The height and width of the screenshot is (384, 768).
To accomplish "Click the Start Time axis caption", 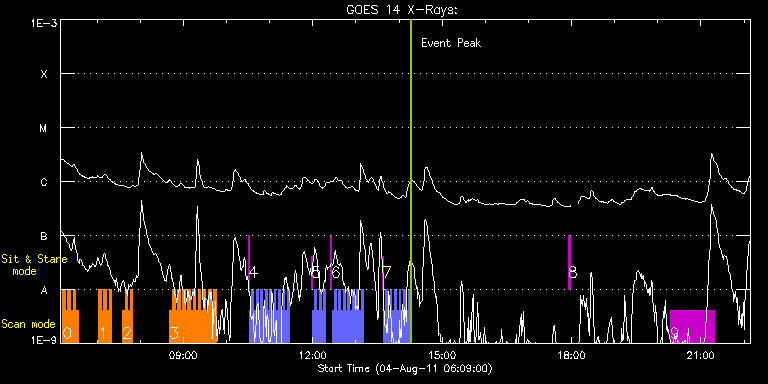I will pos(405,368).
